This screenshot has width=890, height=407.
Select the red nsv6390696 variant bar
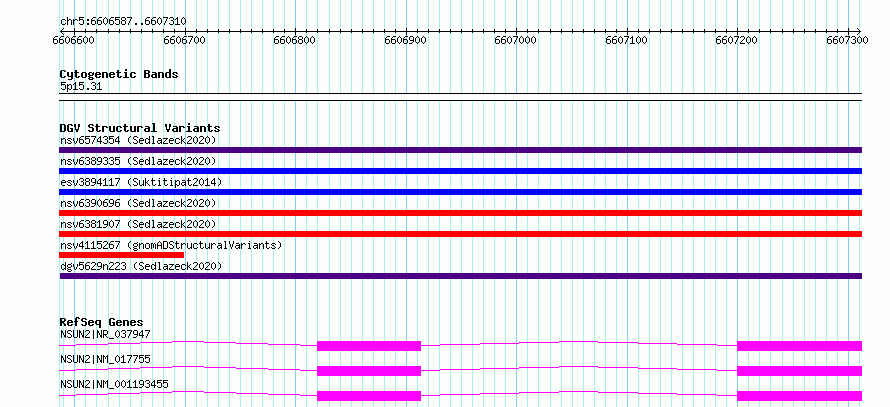pyautogui.click(x=460, y=213)
